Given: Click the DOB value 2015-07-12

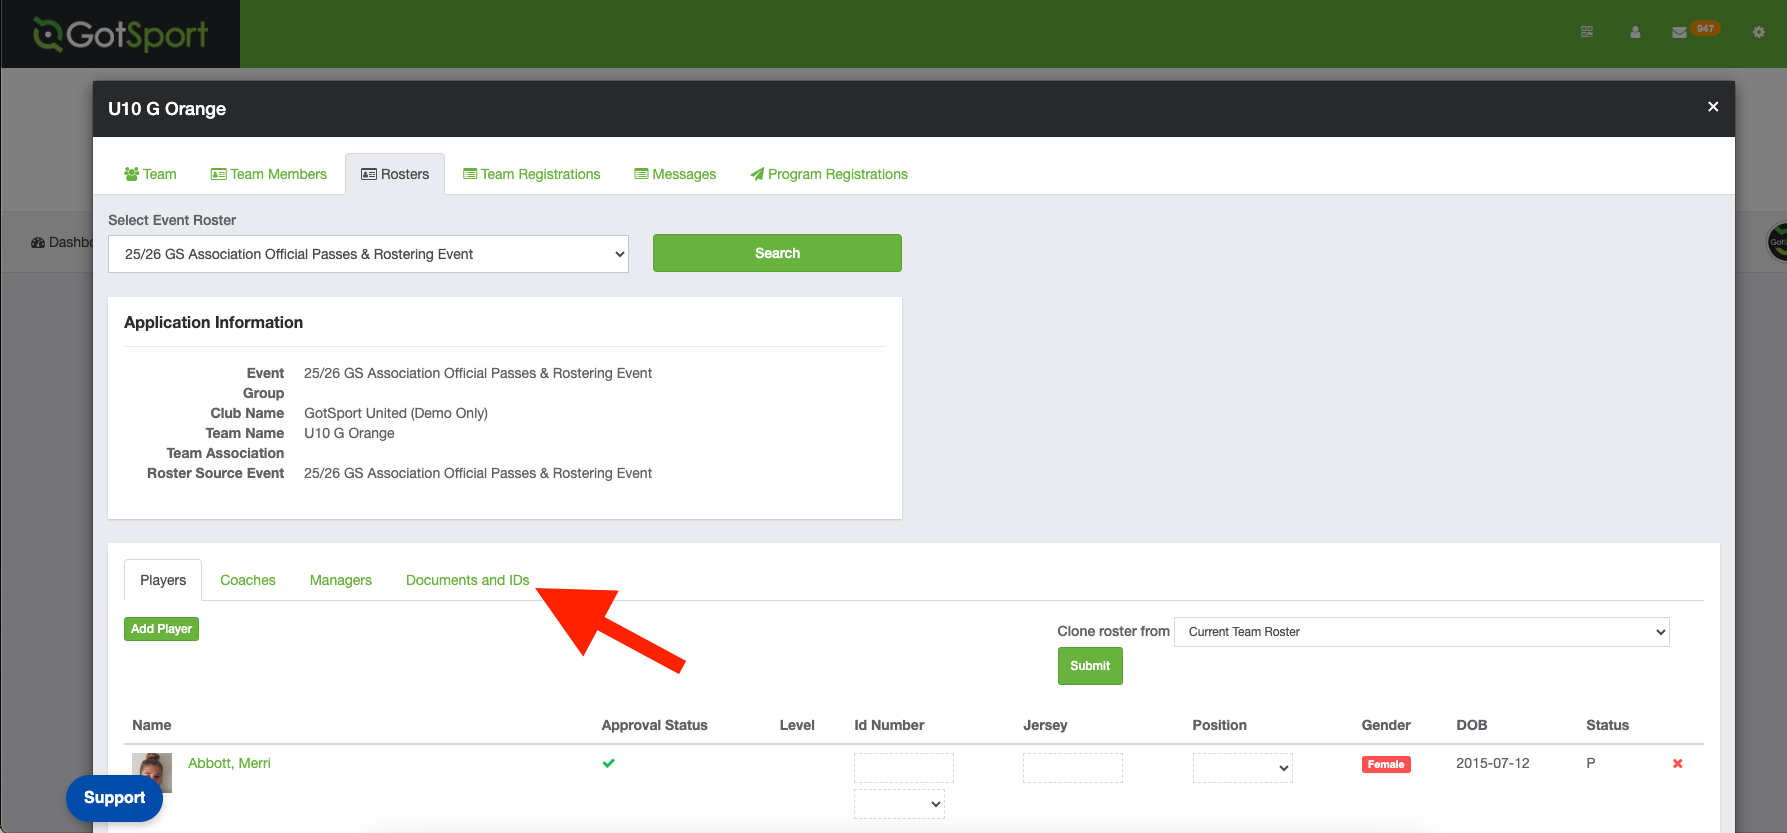Looking at the screenshot, I should tap(1493, 763).
